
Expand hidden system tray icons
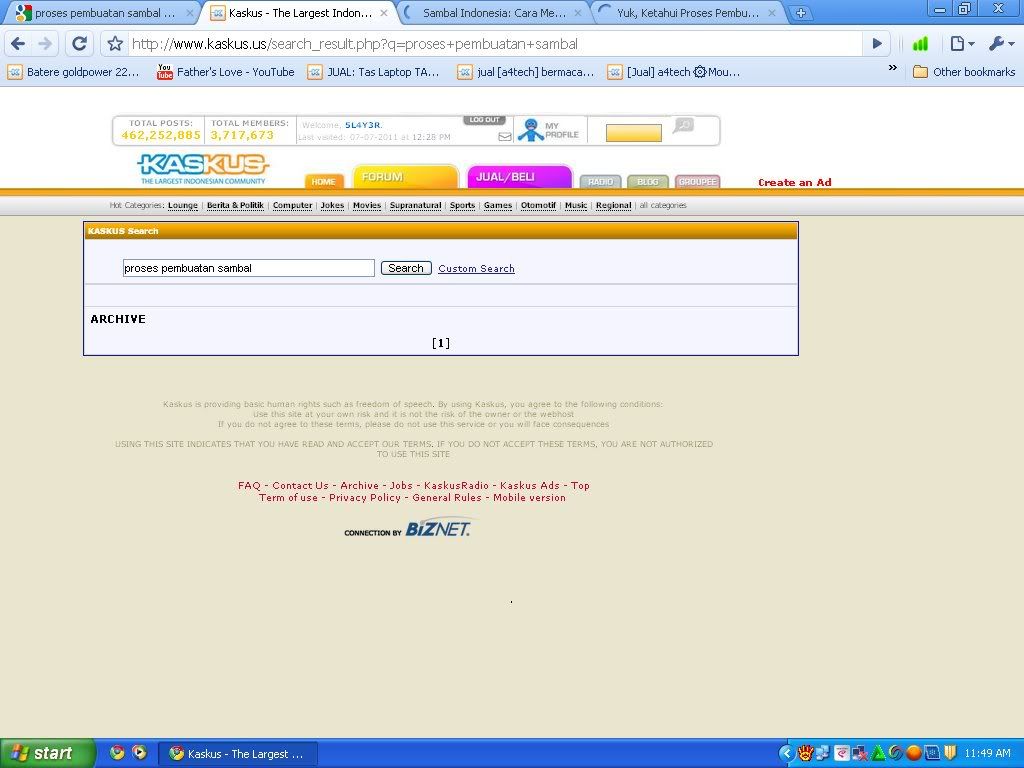pos(786,753)
